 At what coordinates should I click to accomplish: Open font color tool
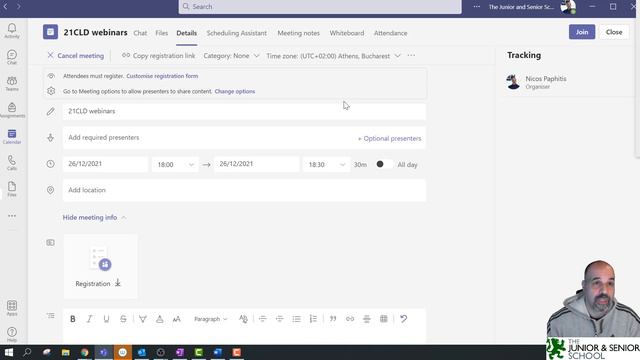tap(160, 319)
